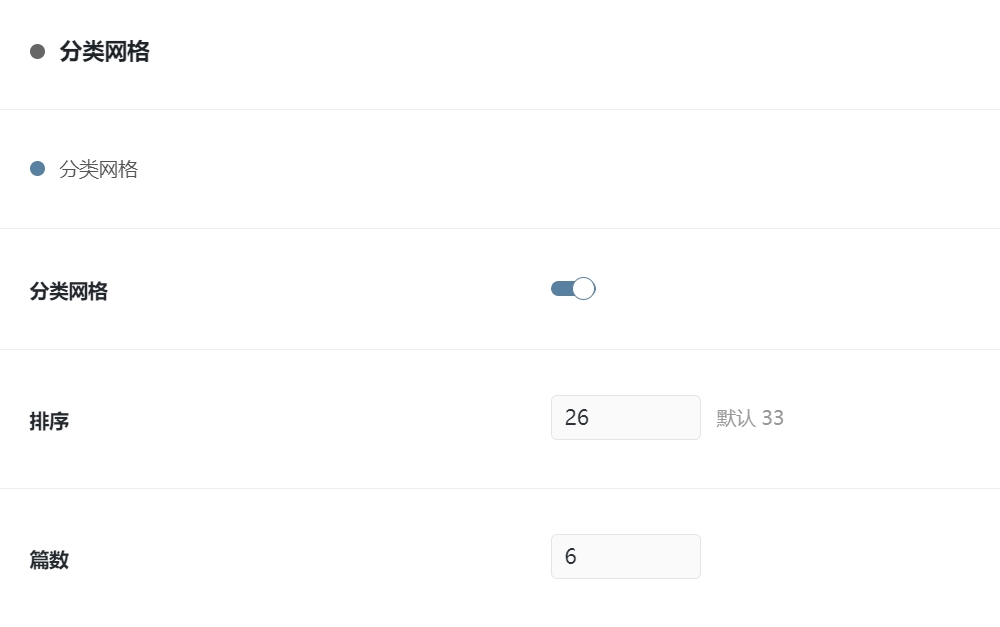Click the bold 分类网格 header title

point(104,51)
